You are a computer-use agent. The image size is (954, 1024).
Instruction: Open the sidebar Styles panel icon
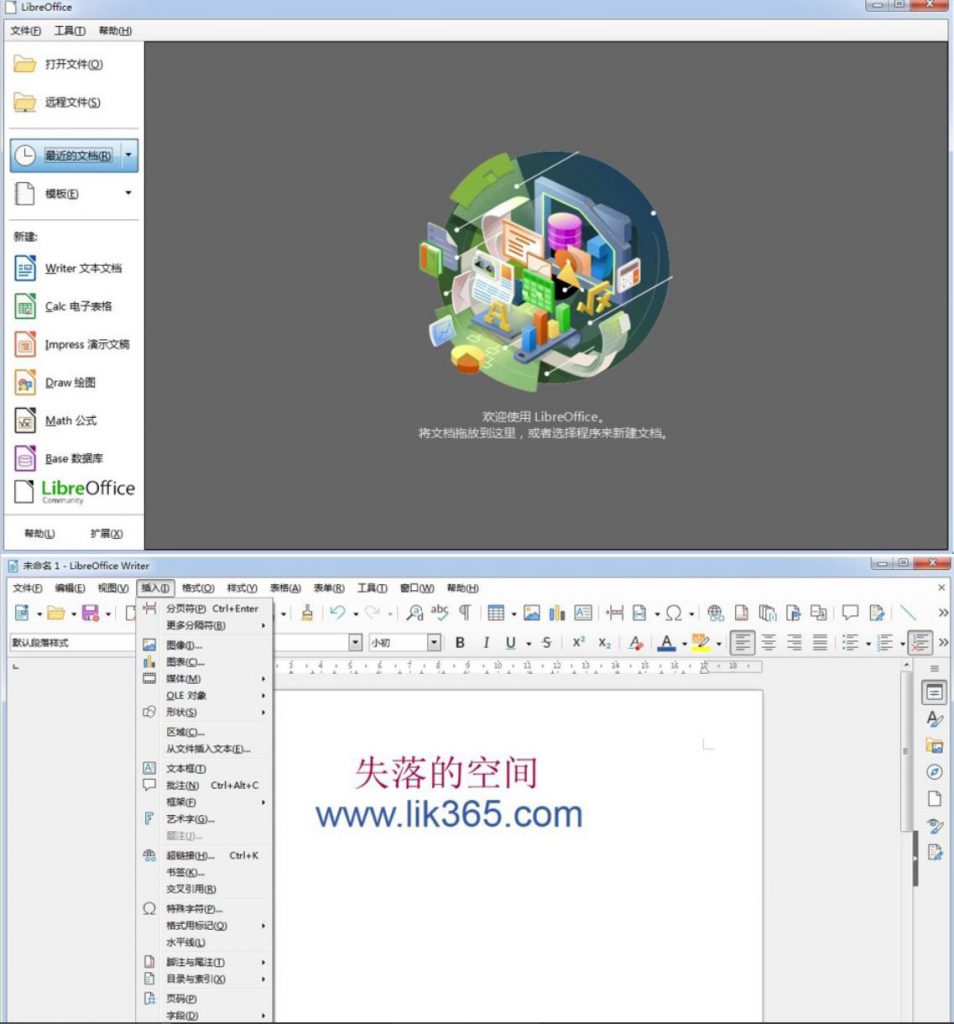point(934,719)
